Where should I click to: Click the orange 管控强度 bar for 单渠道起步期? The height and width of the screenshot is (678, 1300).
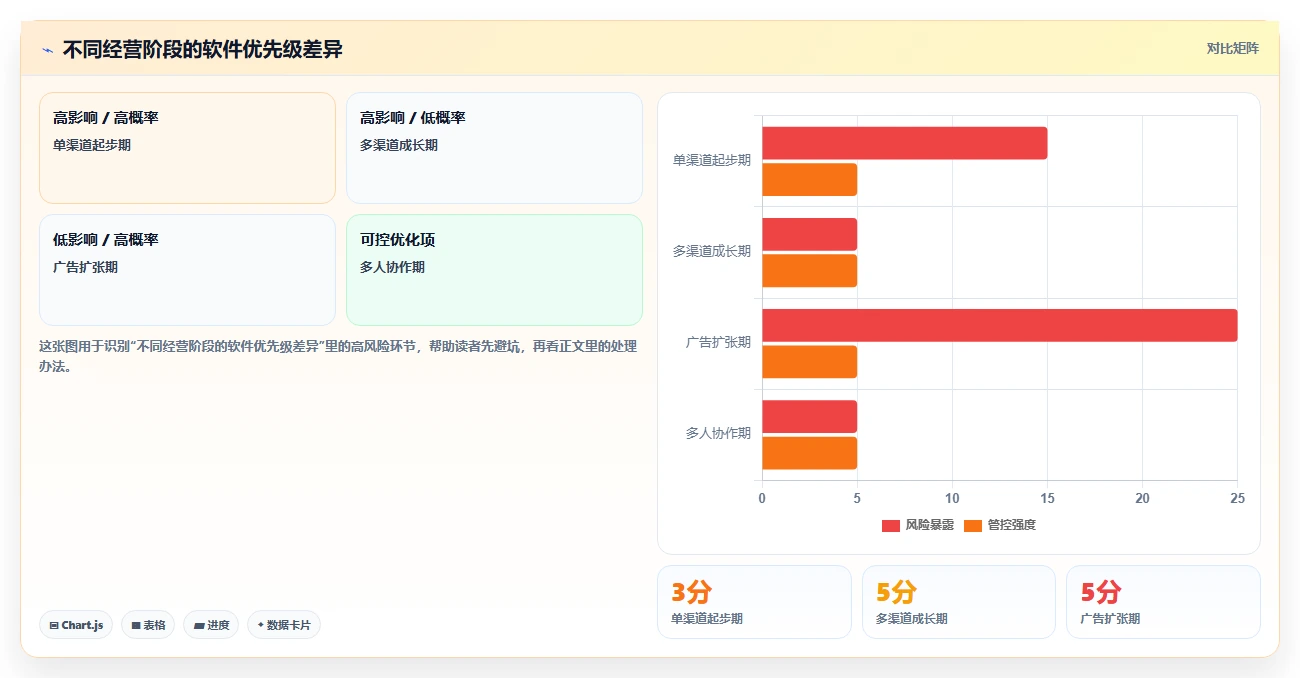pyautogui.click(x=809, y=180)
